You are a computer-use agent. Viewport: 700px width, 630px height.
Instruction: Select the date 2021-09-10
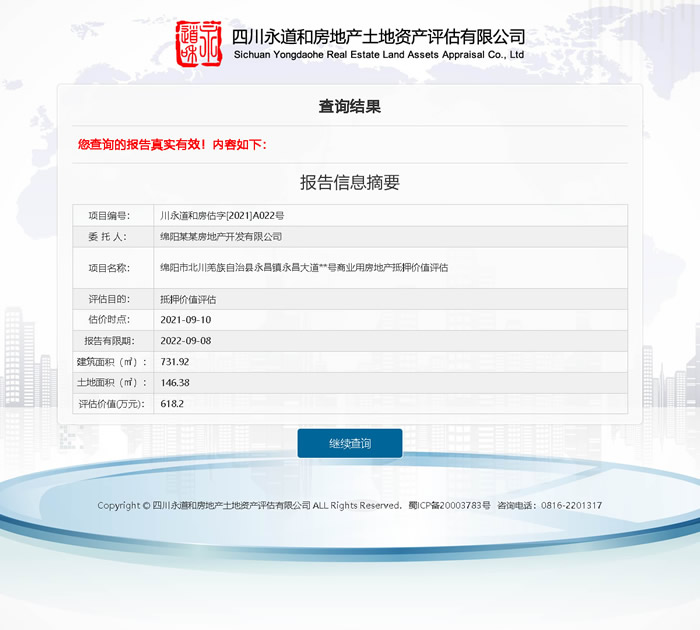coord(186,320)
